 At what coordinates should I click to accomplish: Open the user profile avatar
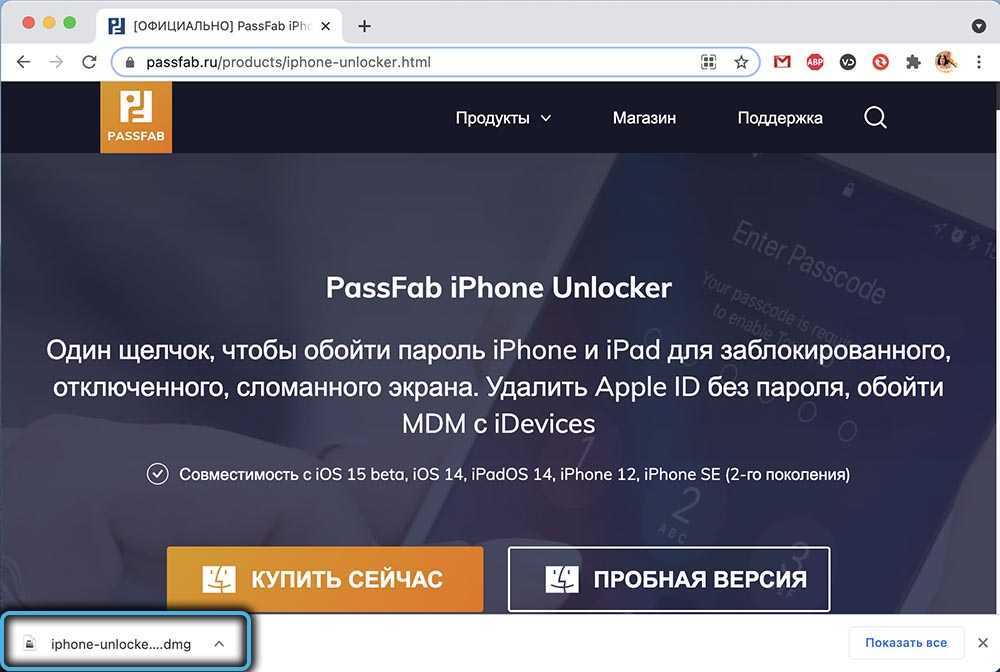(946, 62)
